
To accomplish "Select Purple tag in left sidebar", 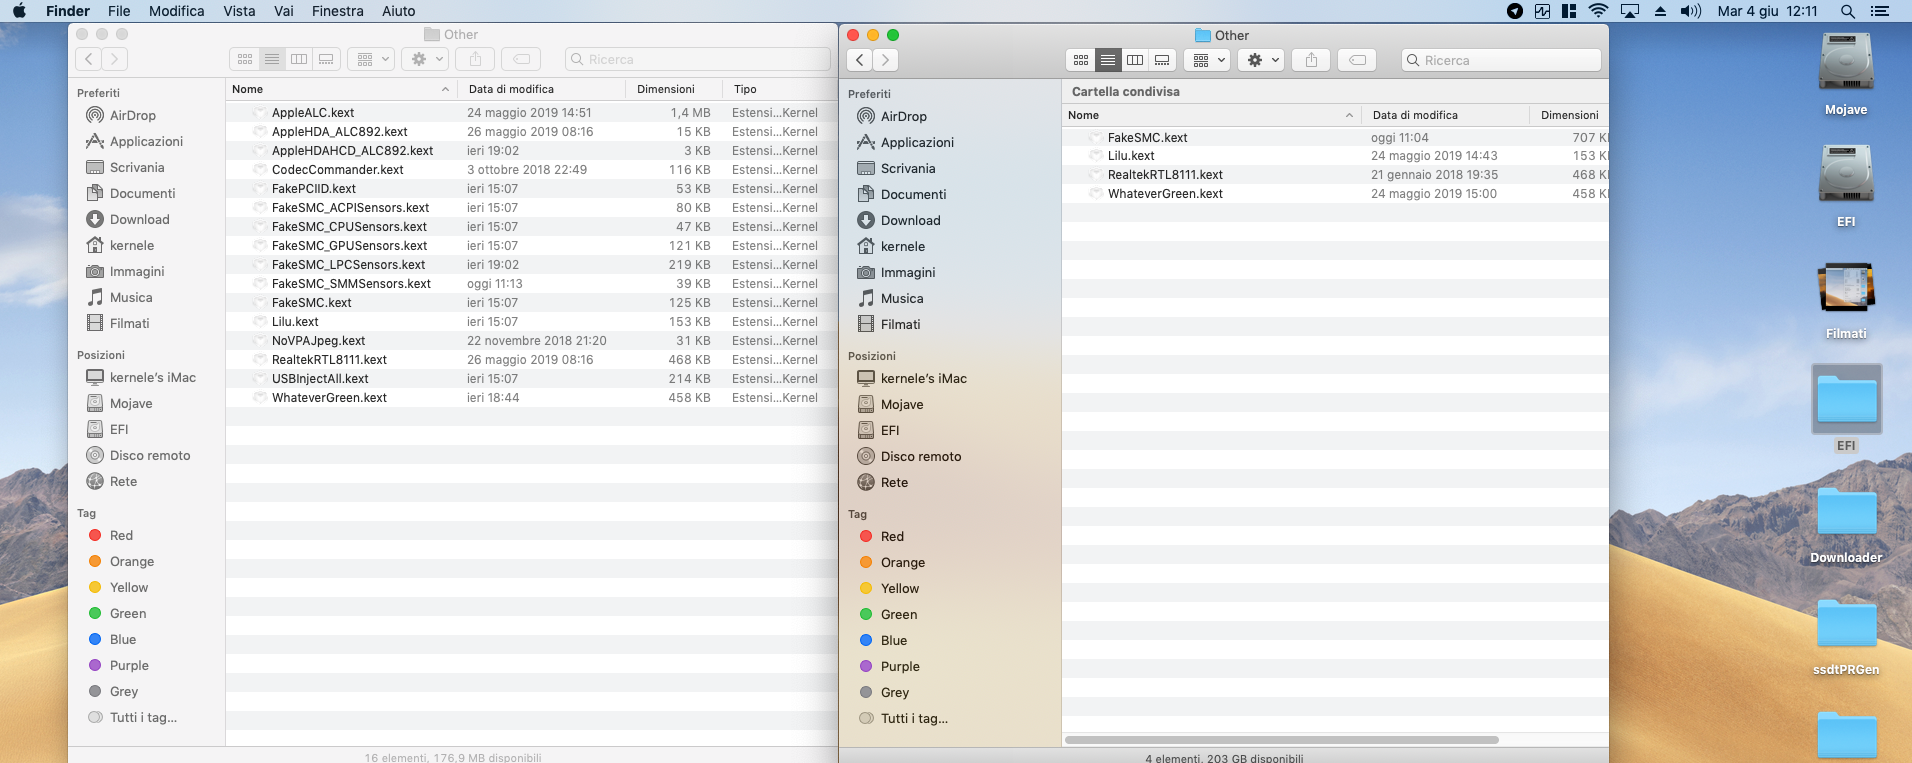I will (x=129, y=665).
